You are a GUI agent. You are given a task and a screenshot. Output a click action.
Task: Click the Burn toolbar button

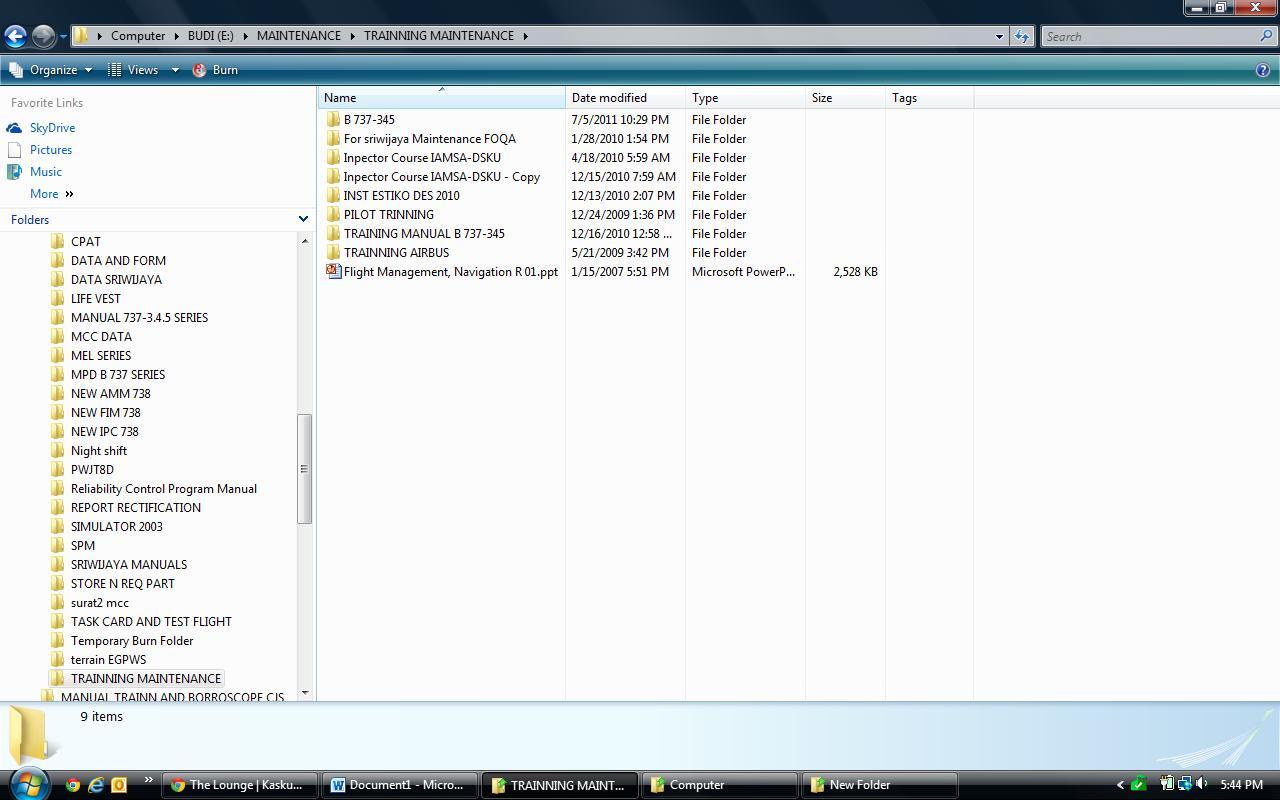click(x=215, y=70)
